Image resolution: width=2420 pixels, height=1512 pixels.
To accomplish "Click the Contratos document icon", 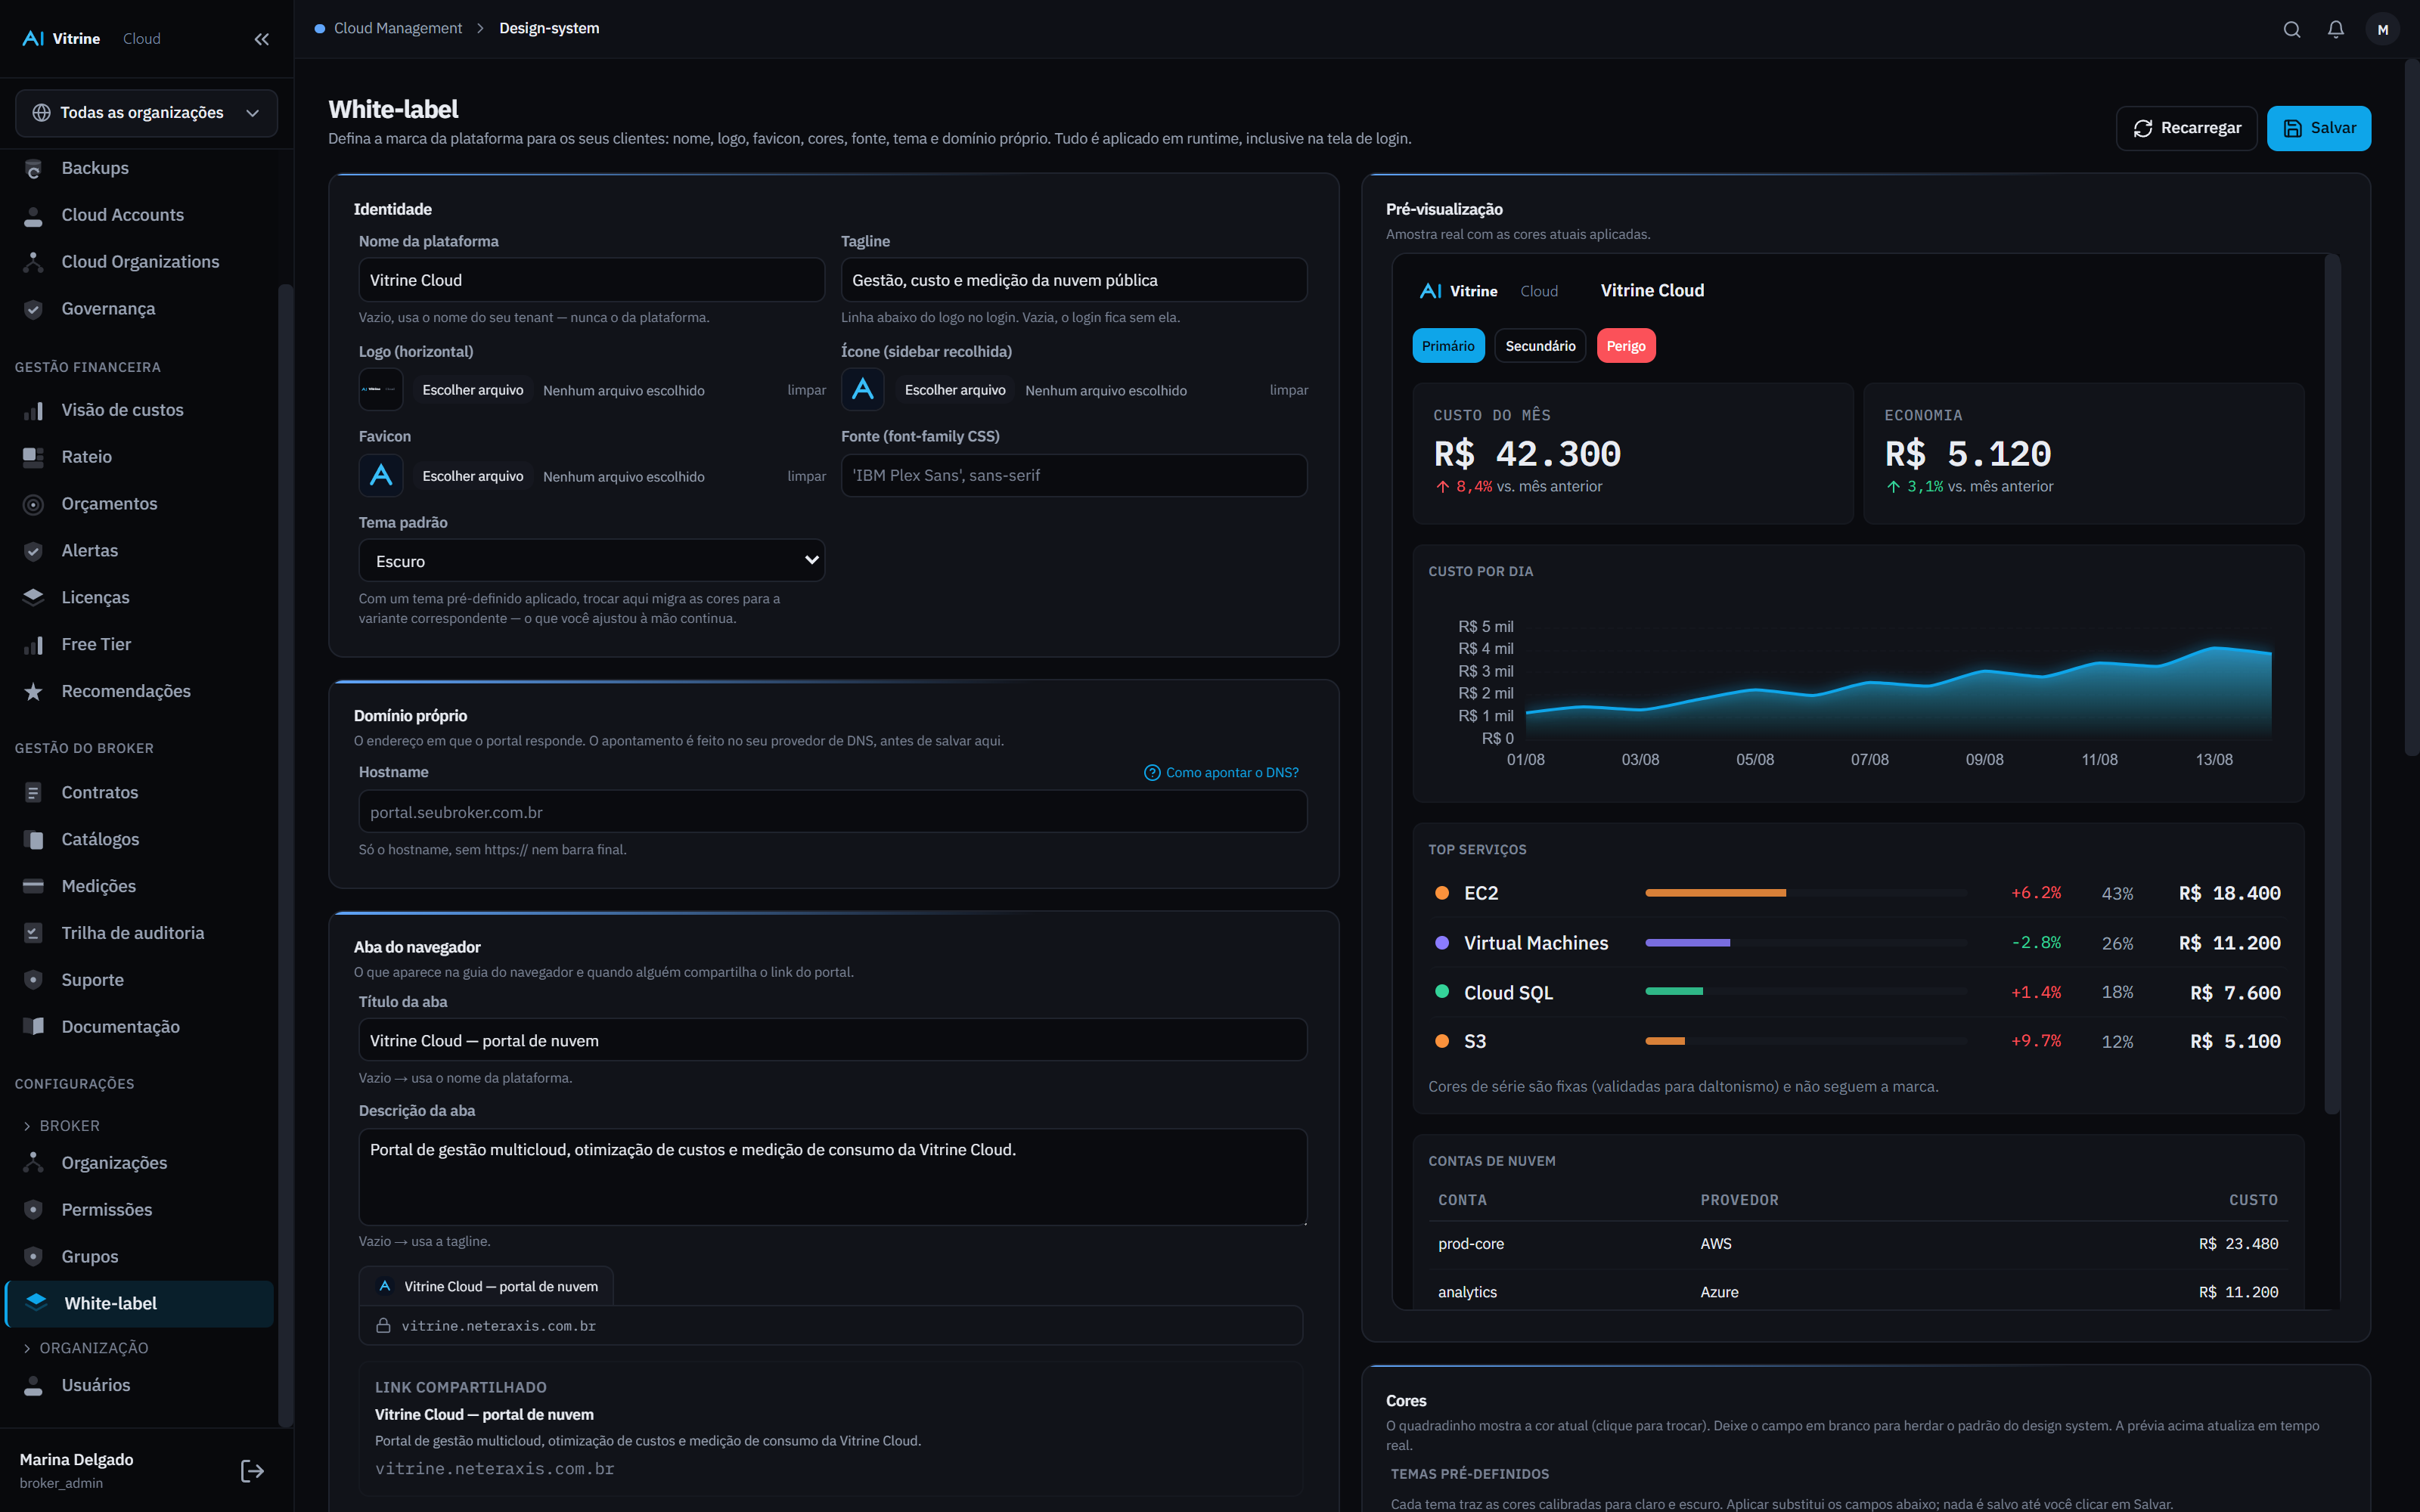I will (33, 792).
